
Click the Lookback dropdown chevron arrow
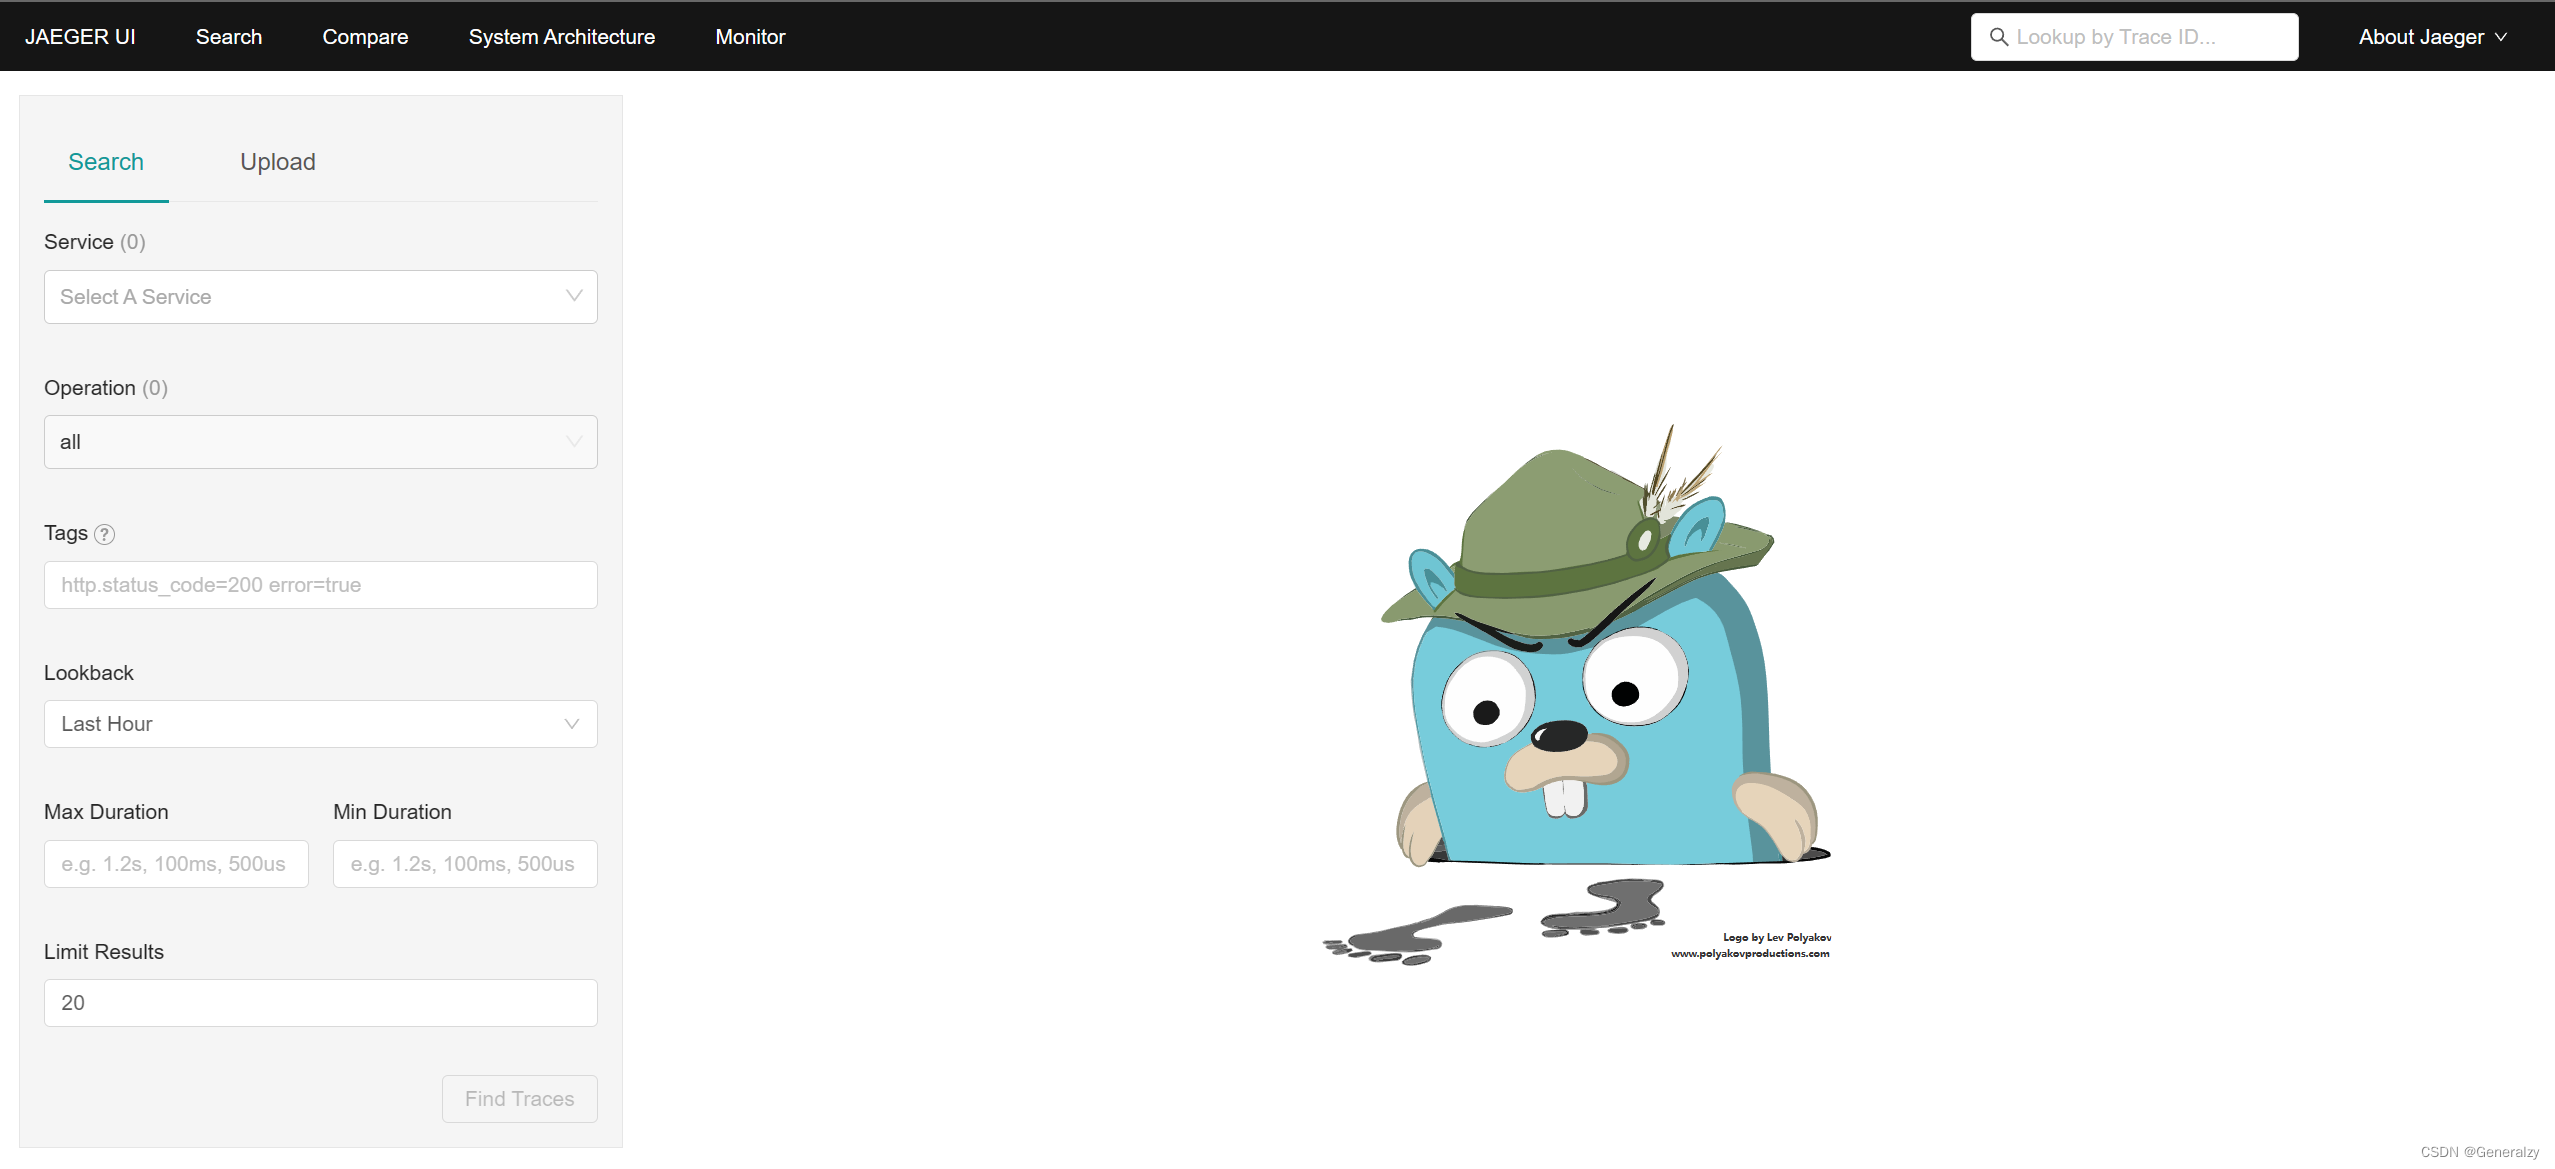pyautogui.click(x=572, y=724)
